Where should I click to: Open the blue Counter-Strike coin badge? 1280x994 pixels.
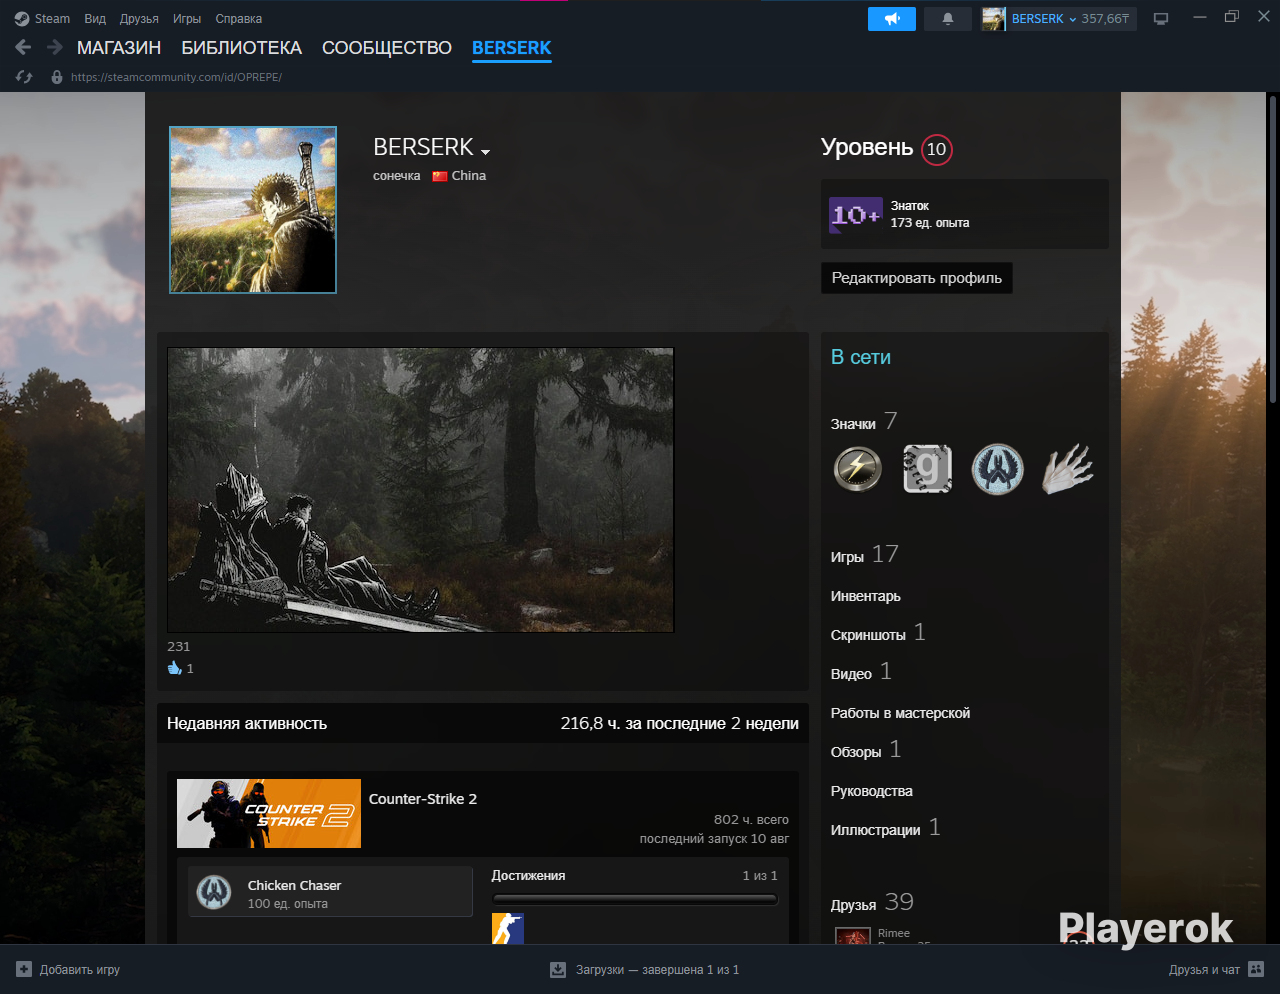(998, 469)
